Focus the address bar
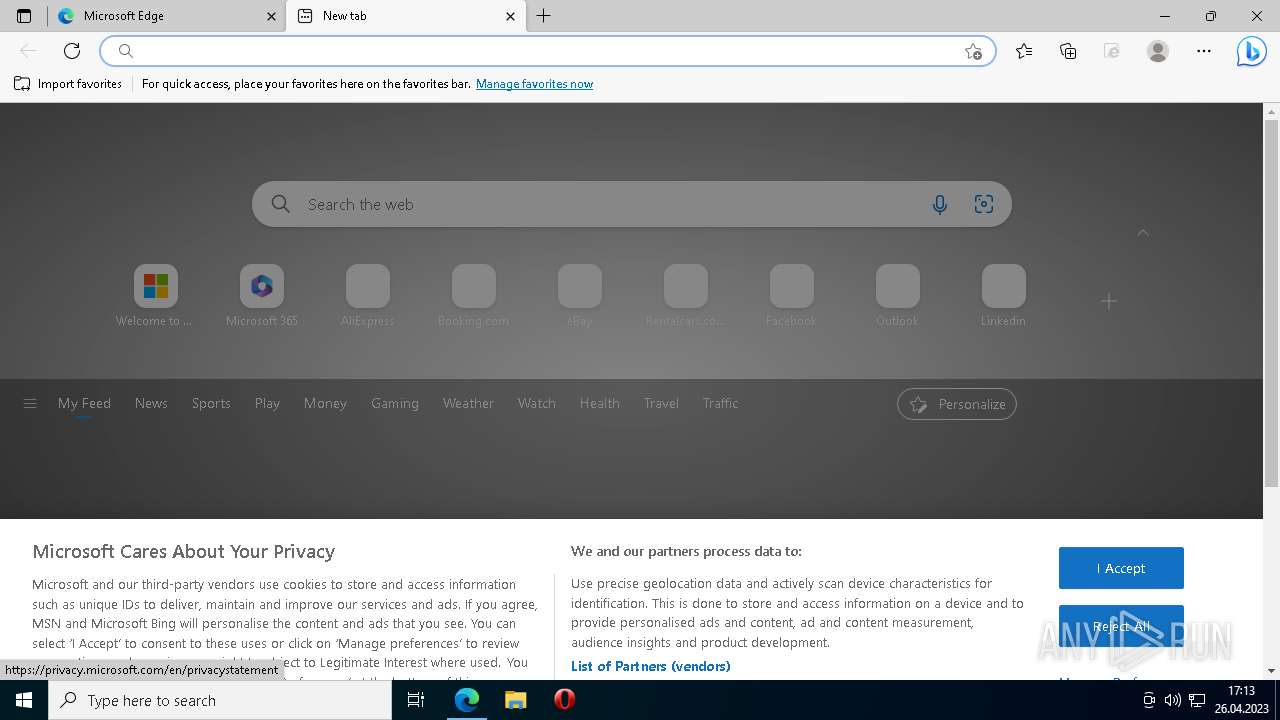 tap(548, 51)
